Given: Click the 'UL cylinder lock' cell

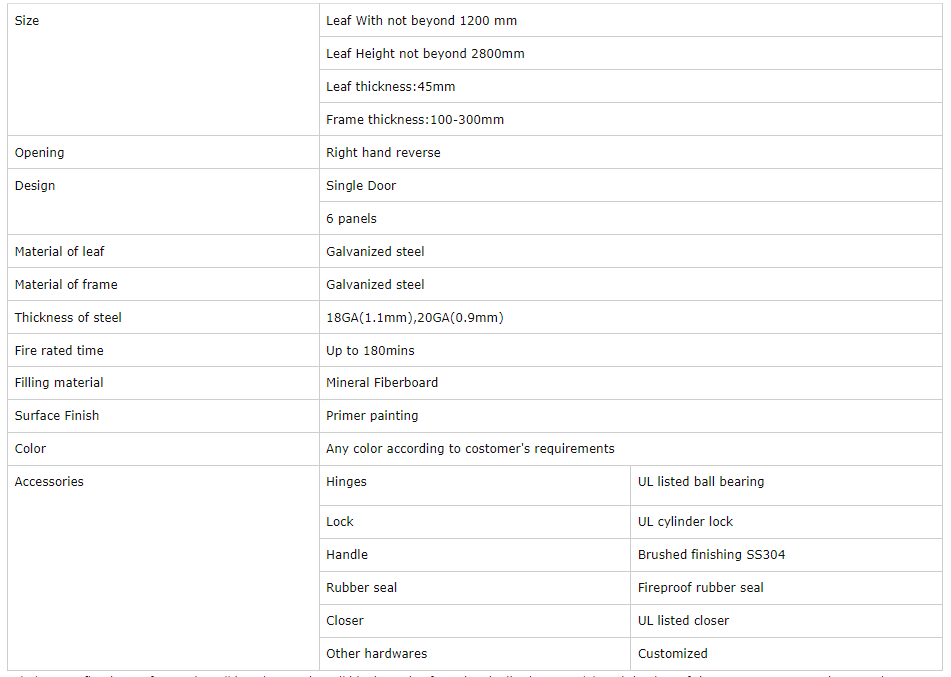Looking at the screenshot, I should 685,522.
